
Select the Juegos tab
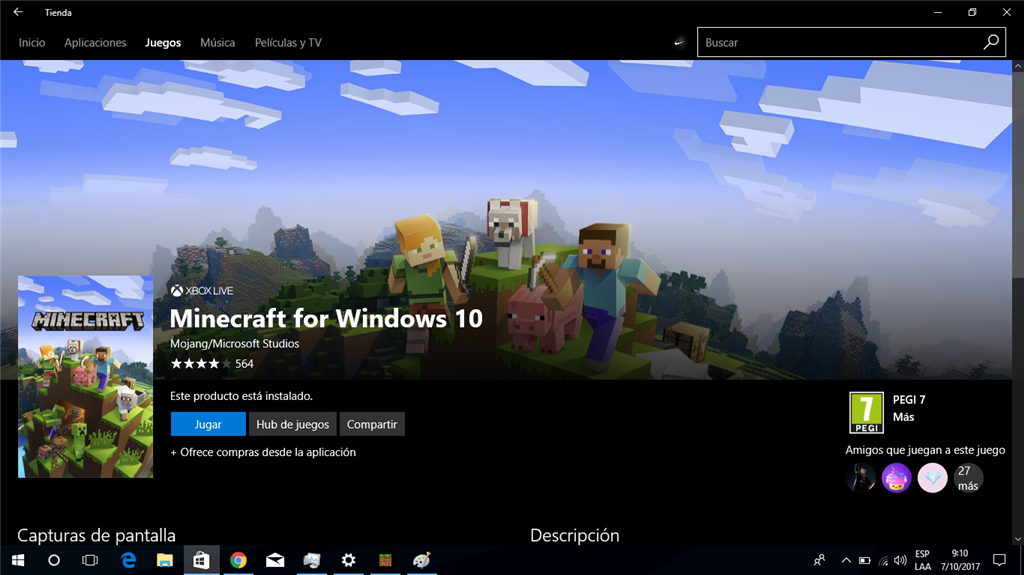[x=163, y=42]
